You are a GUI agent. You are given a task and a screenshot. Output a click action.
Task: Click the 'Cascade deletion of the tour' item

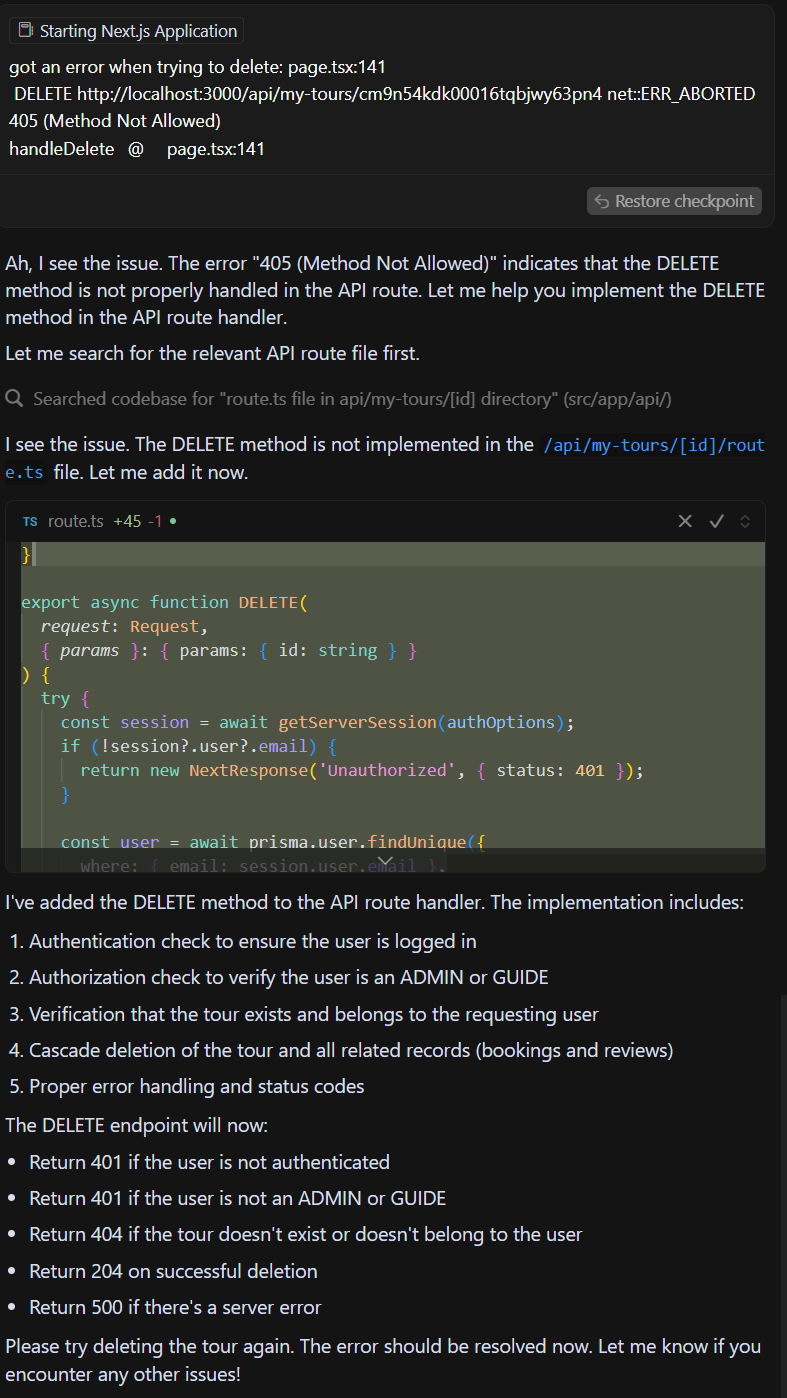pyautogui.click(x=351, y=1050)
